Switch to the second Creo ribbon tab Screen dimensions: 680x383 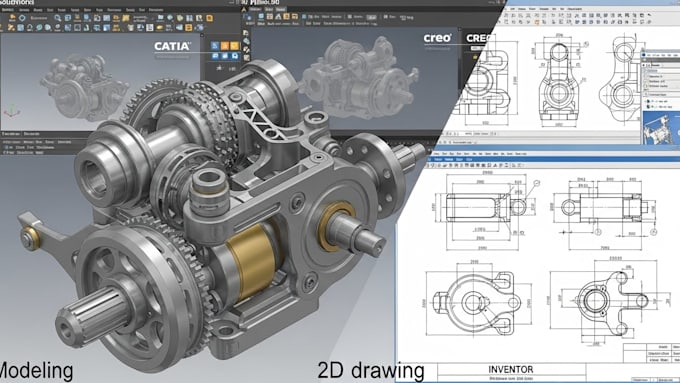269,9
